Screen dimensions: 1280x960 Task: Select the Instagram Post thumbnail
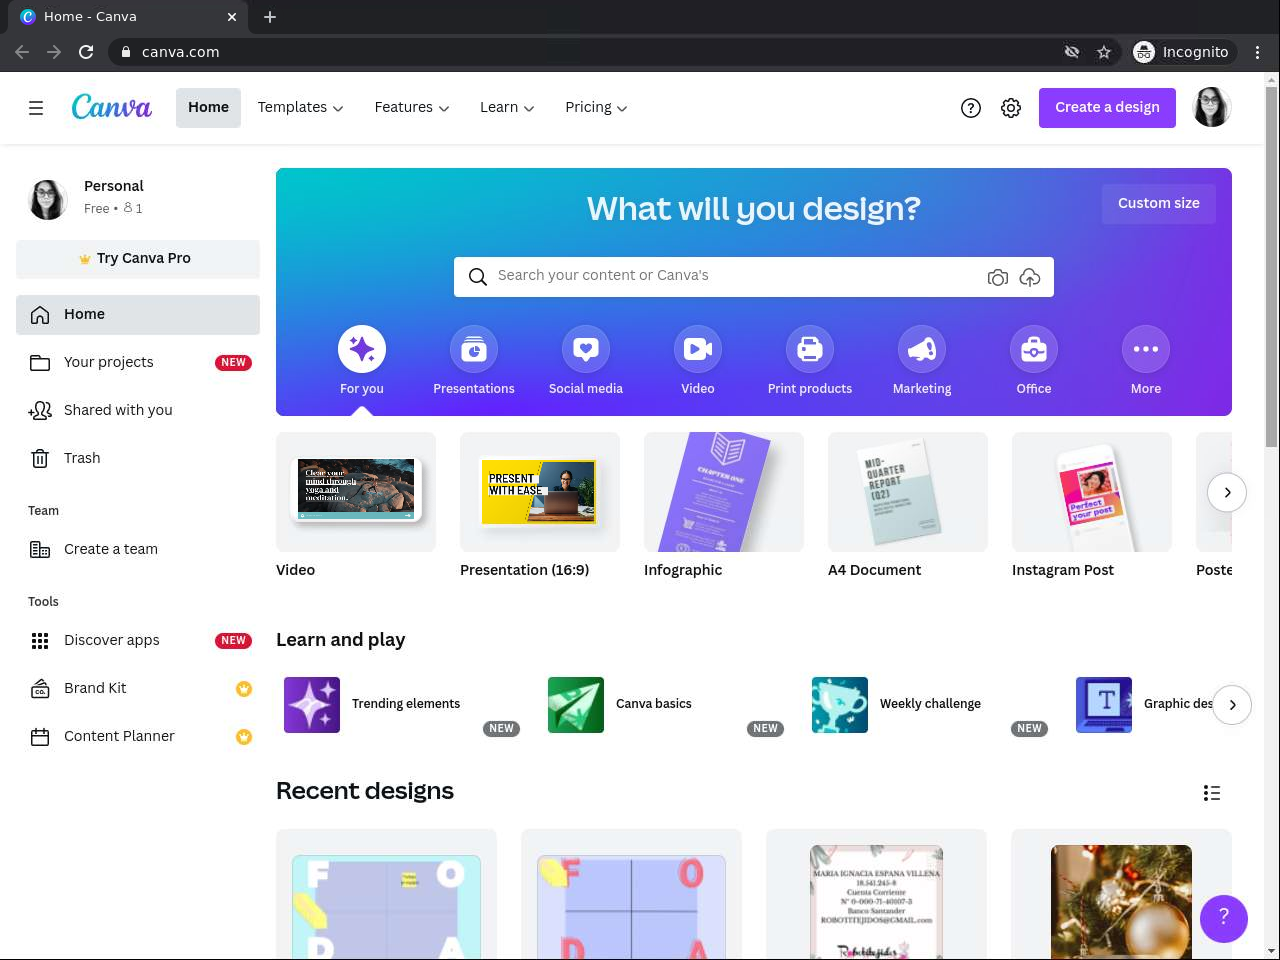pyautogui.click(x=1092, y=492)
